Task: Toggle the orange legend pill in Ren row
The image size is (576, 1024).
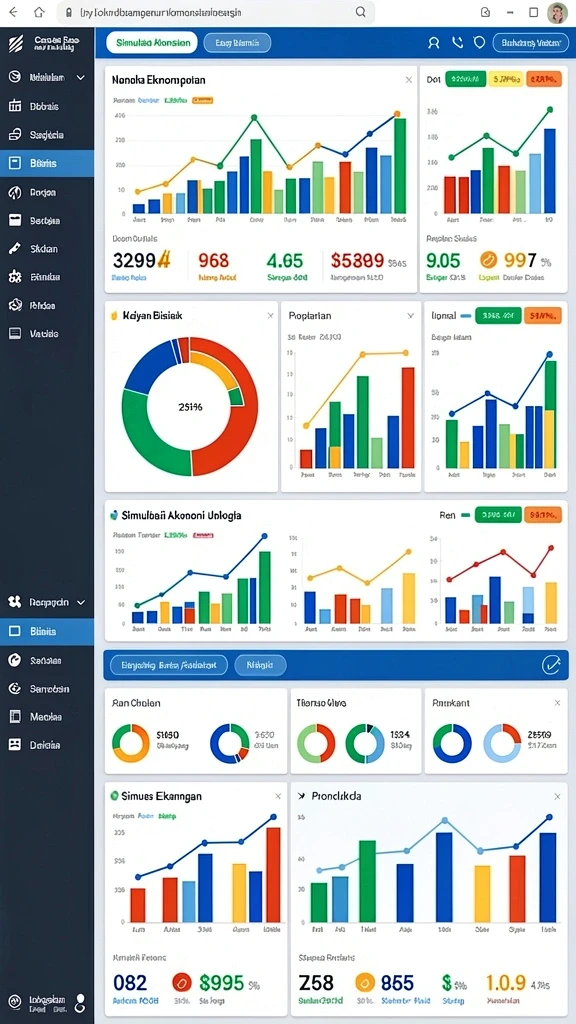Action: coord(543,515)
